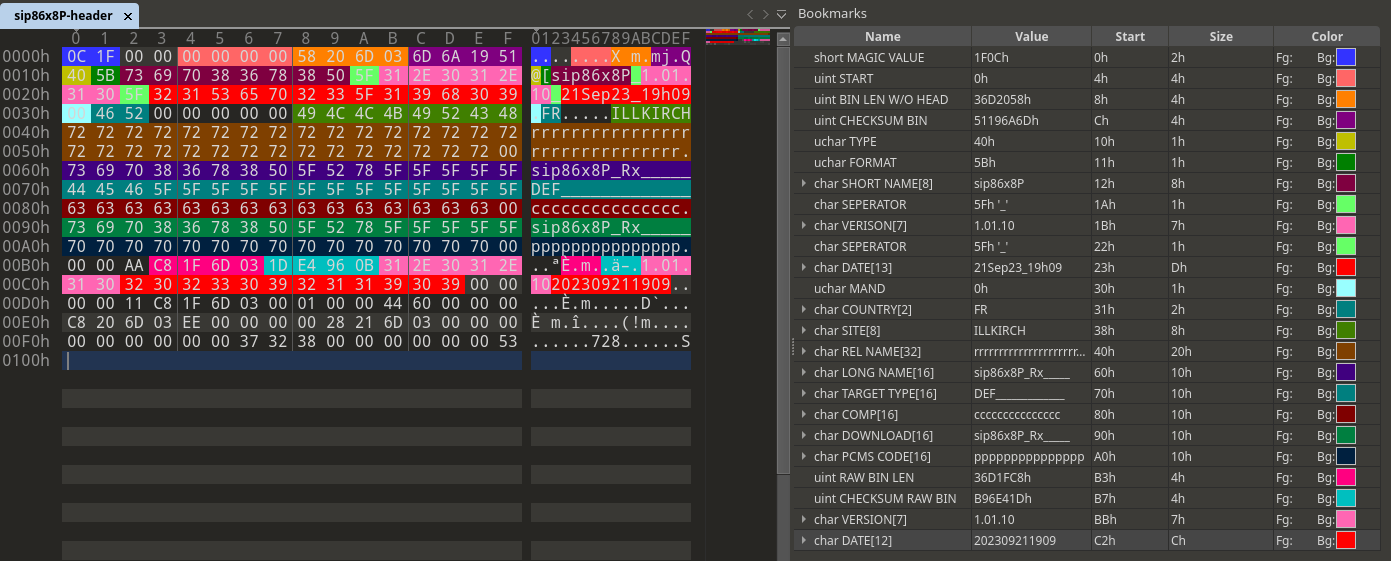Expand char LONG NAME[16] bookmark
Screen dimensions: 1391x561
(804, 372)
